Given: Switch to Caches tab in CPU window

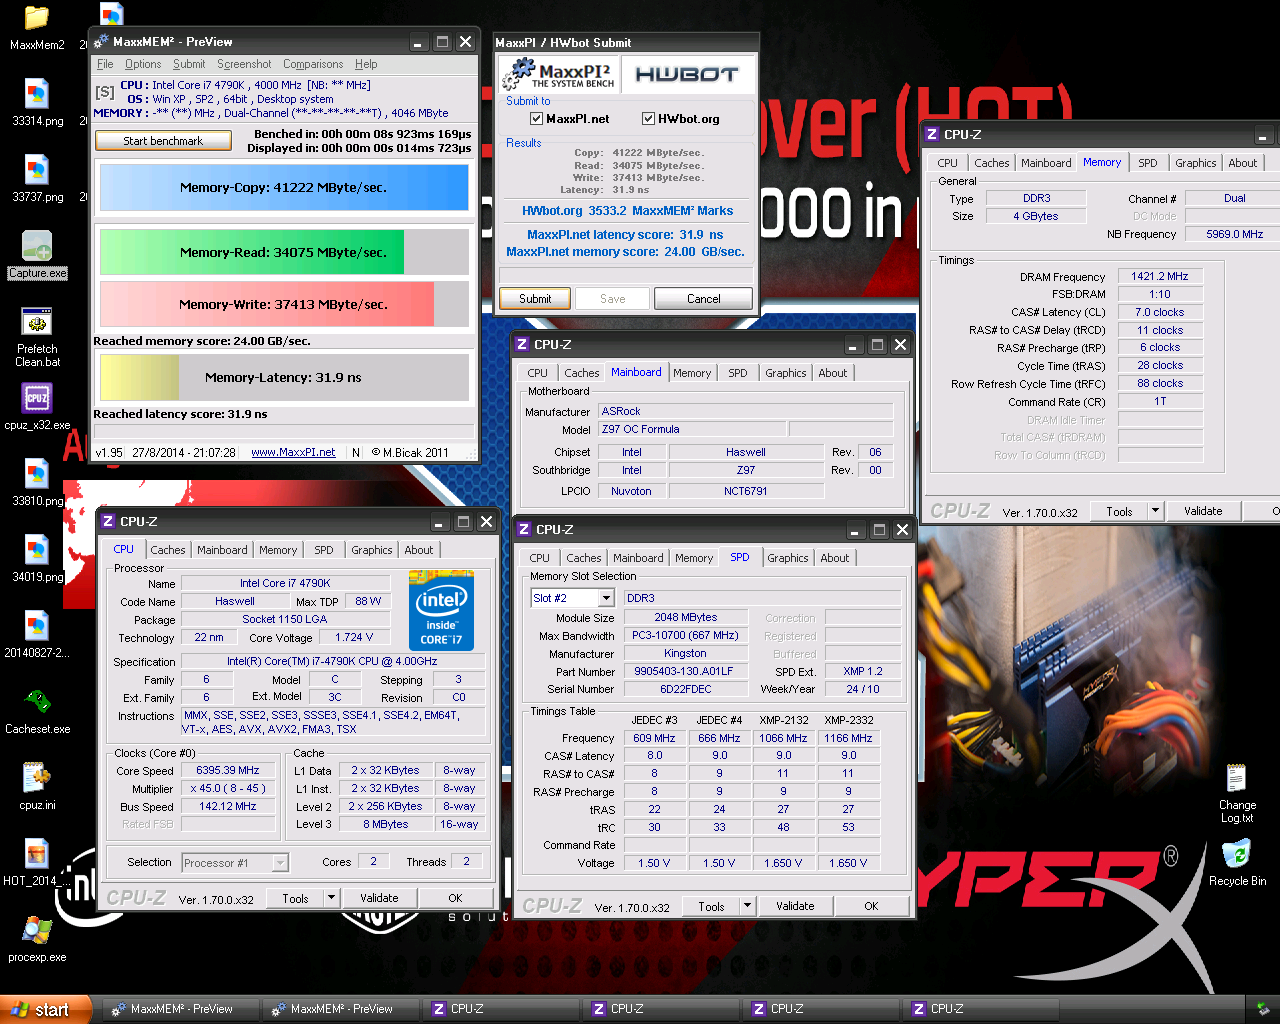Looking at the screenshot, I should point(168,550).
